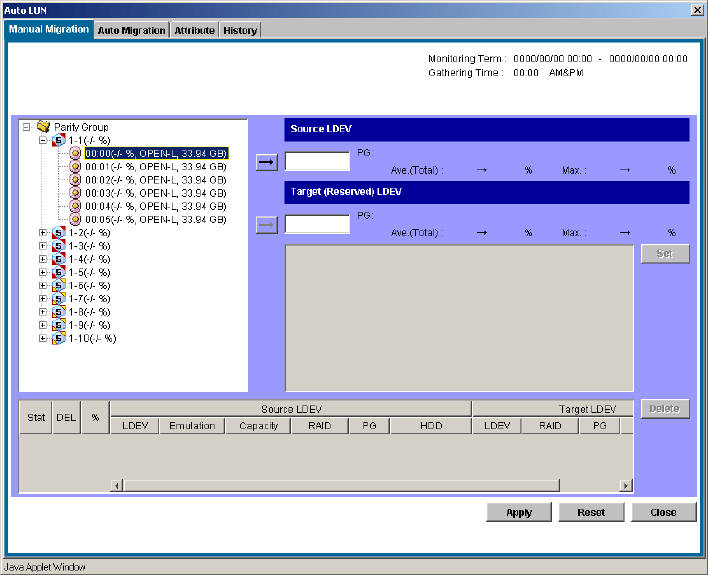This screenshot has height=575, width=708.
Task: Click the LDEV 00:03 disk icon
Action: pyautogui.click(x=75, y=193)
